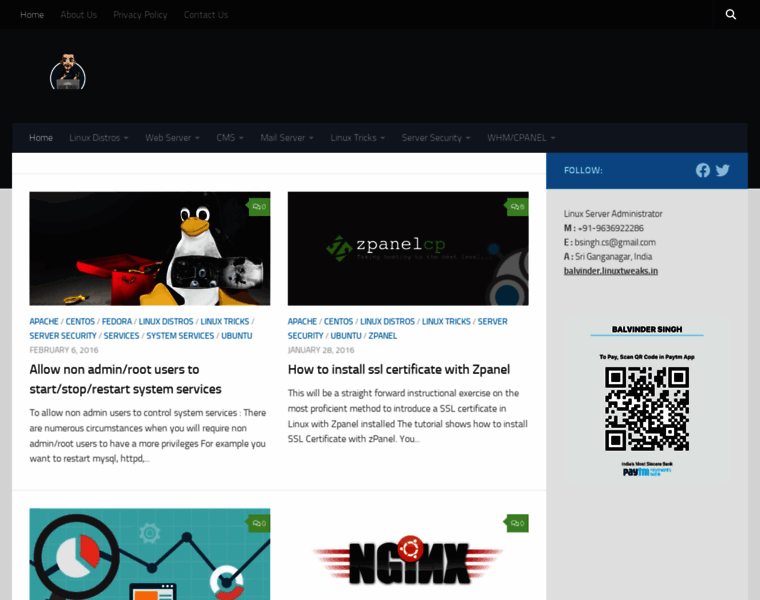Select the FEBRUARY 6, 2016 date text
760x600 pixels.
tap(64, 350)
